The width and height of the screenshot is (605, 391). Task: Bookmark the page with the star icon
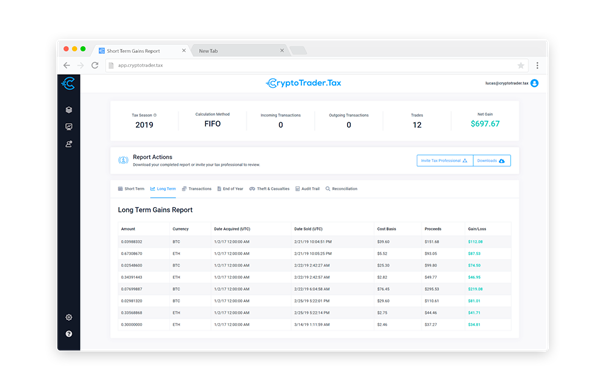521,66
